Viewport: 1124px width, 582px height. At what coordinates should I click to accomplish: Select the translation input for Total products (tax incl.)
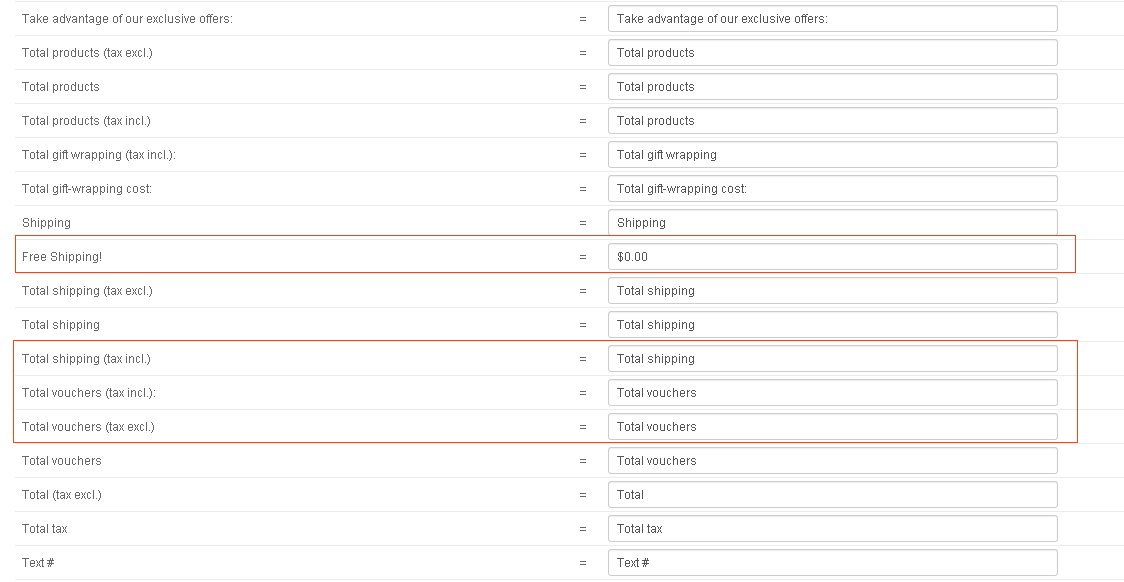[x=832, y=120]
